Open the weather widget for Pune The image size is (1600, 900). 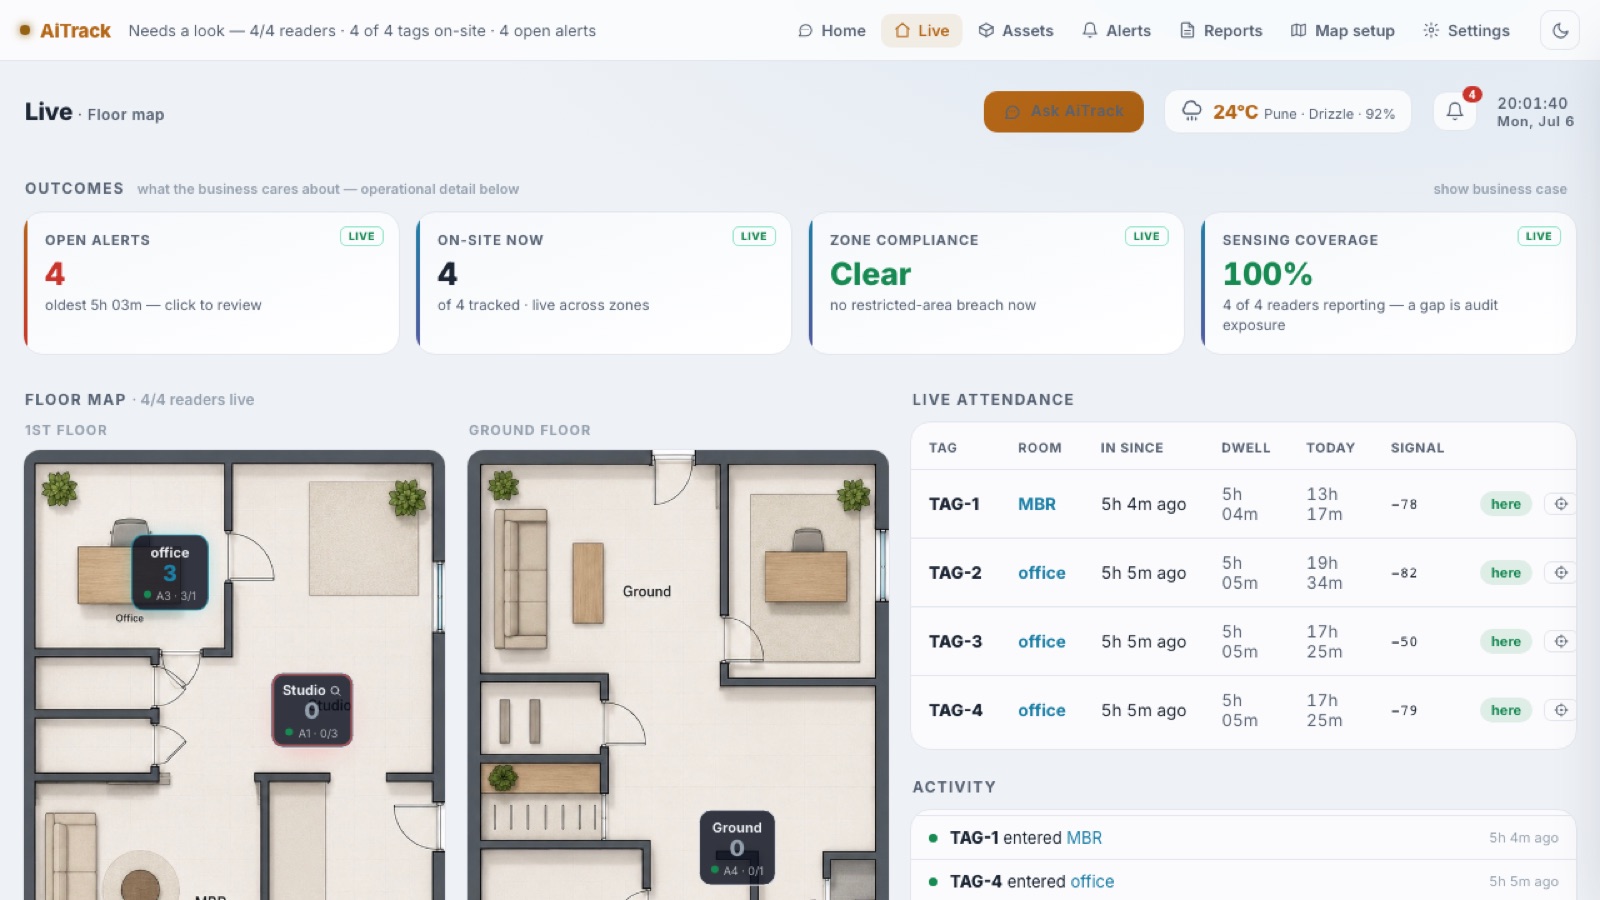[1288, 112]
